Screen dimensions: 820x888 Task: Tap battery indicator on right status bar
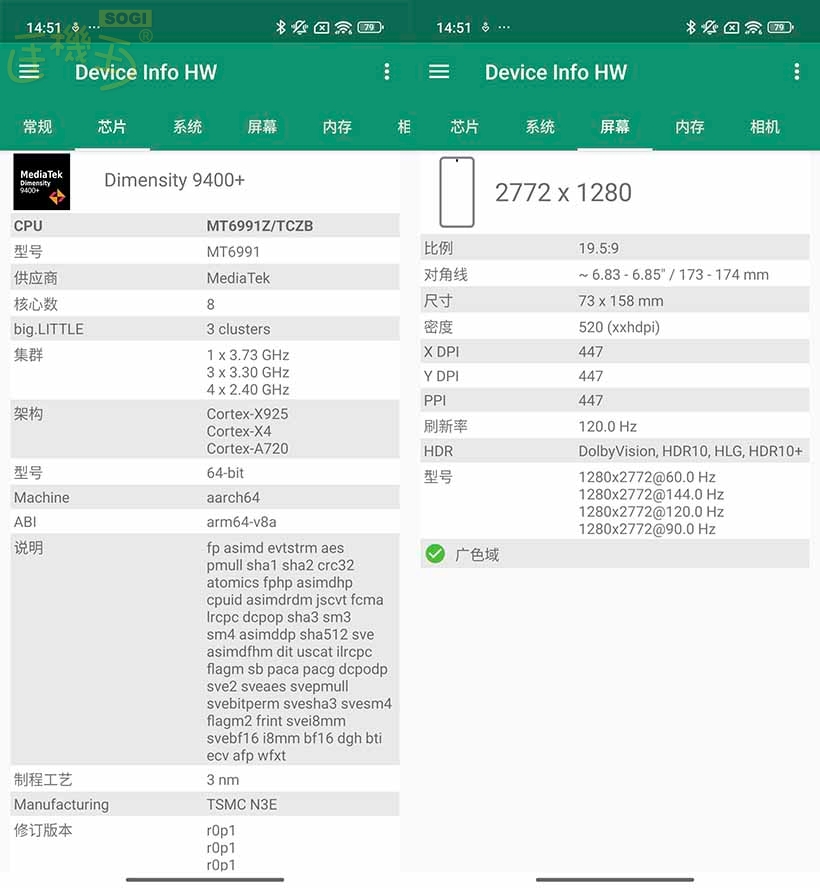(x=780, y=27)
